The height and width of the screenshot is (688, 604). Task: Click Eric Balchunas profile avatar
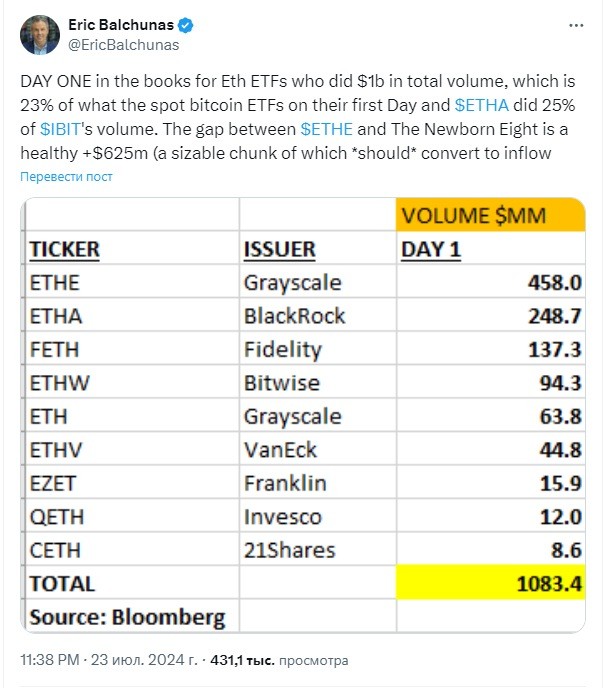point(40,35)
